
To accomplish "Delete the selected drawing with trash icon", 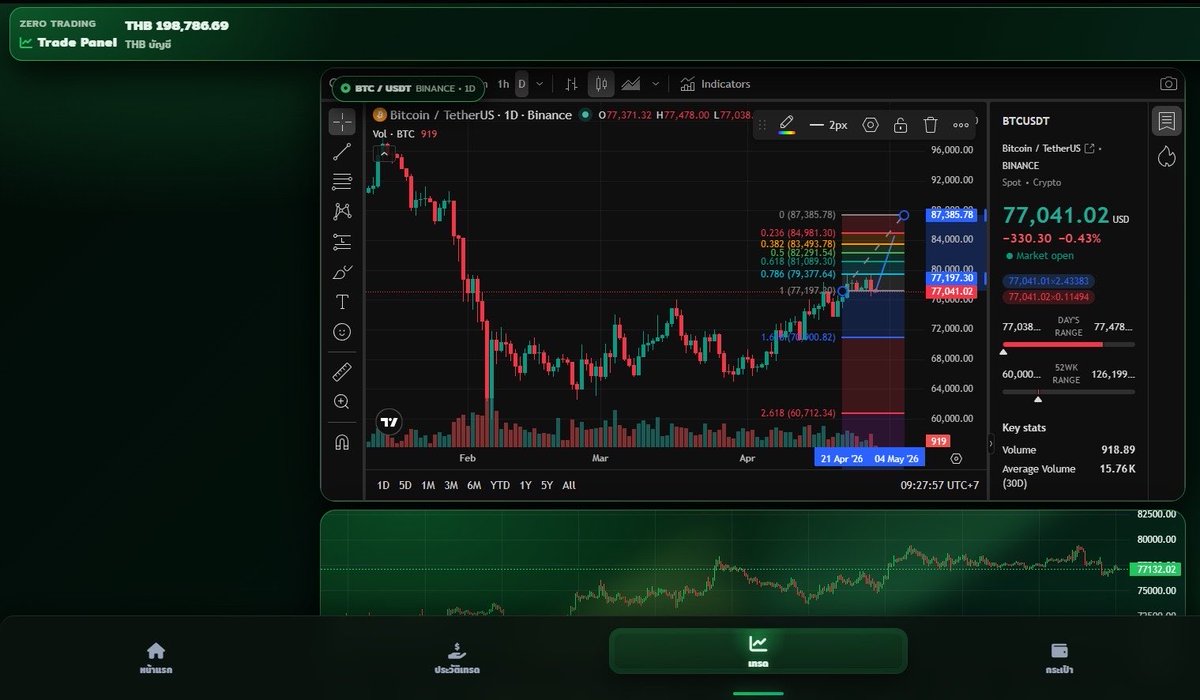I will click(930, 125).
